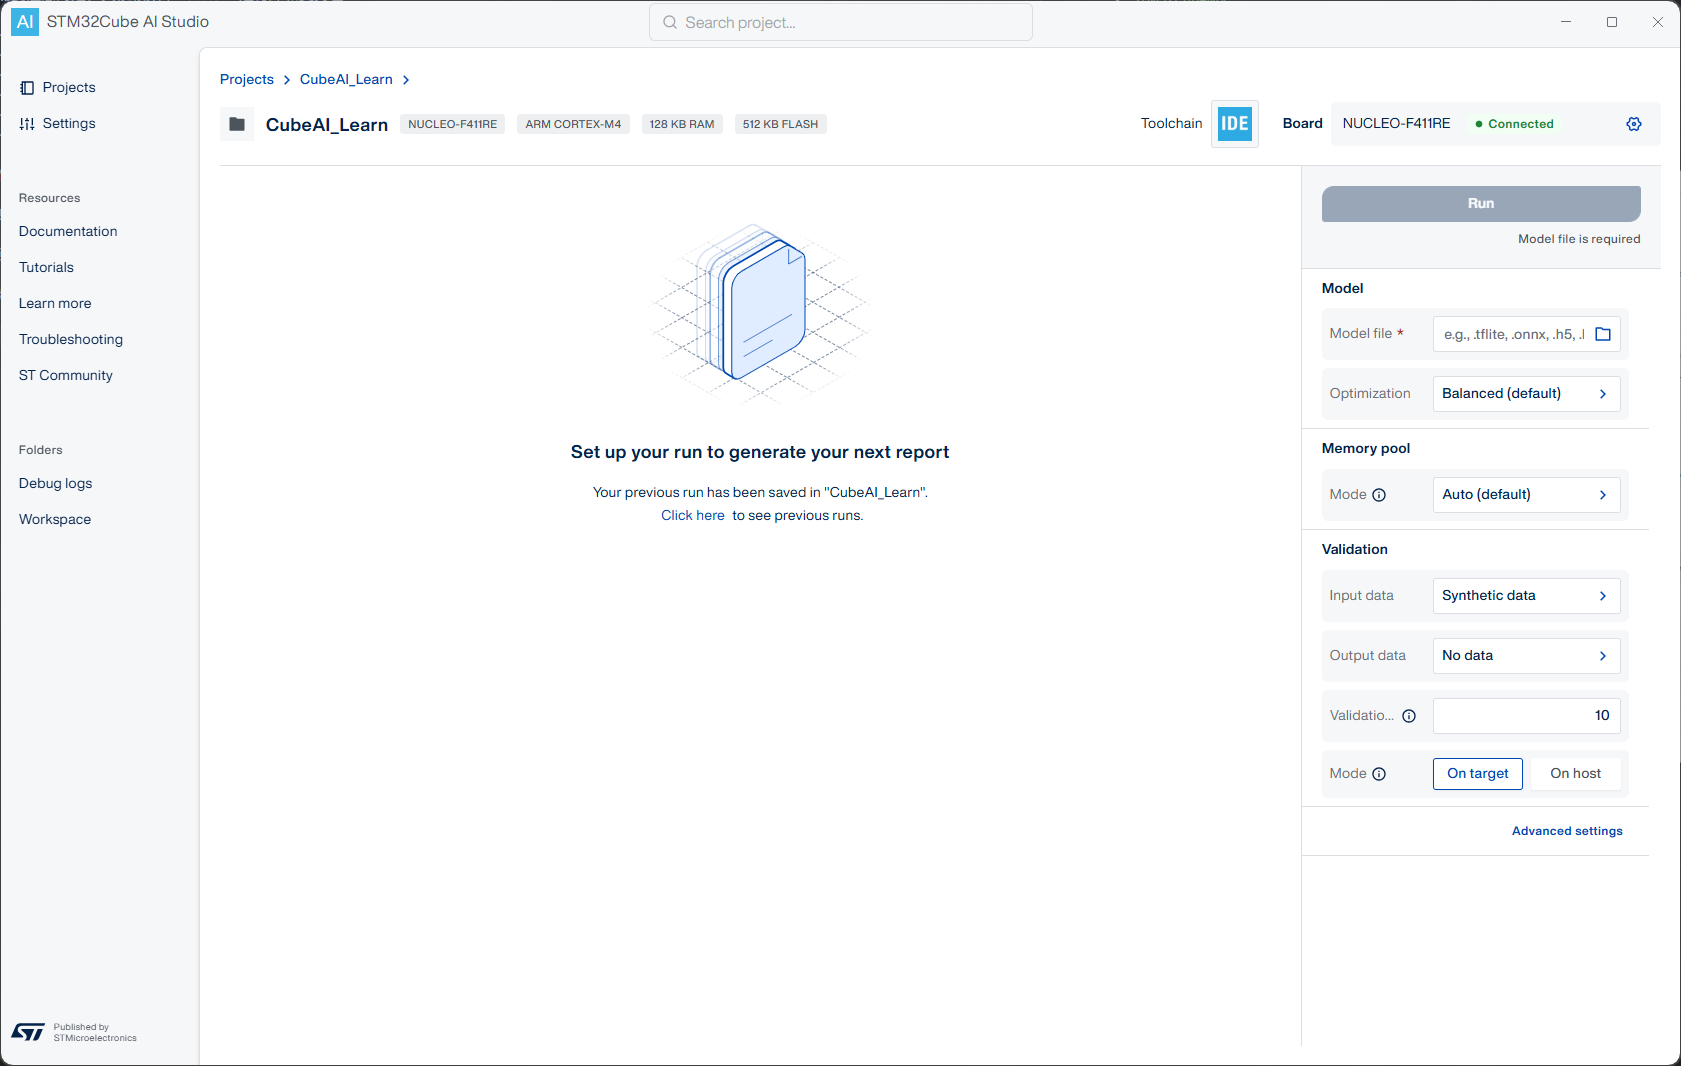Click the ARM CORTEX-M4 tag
The image size is (1681, 1066).
573,124
